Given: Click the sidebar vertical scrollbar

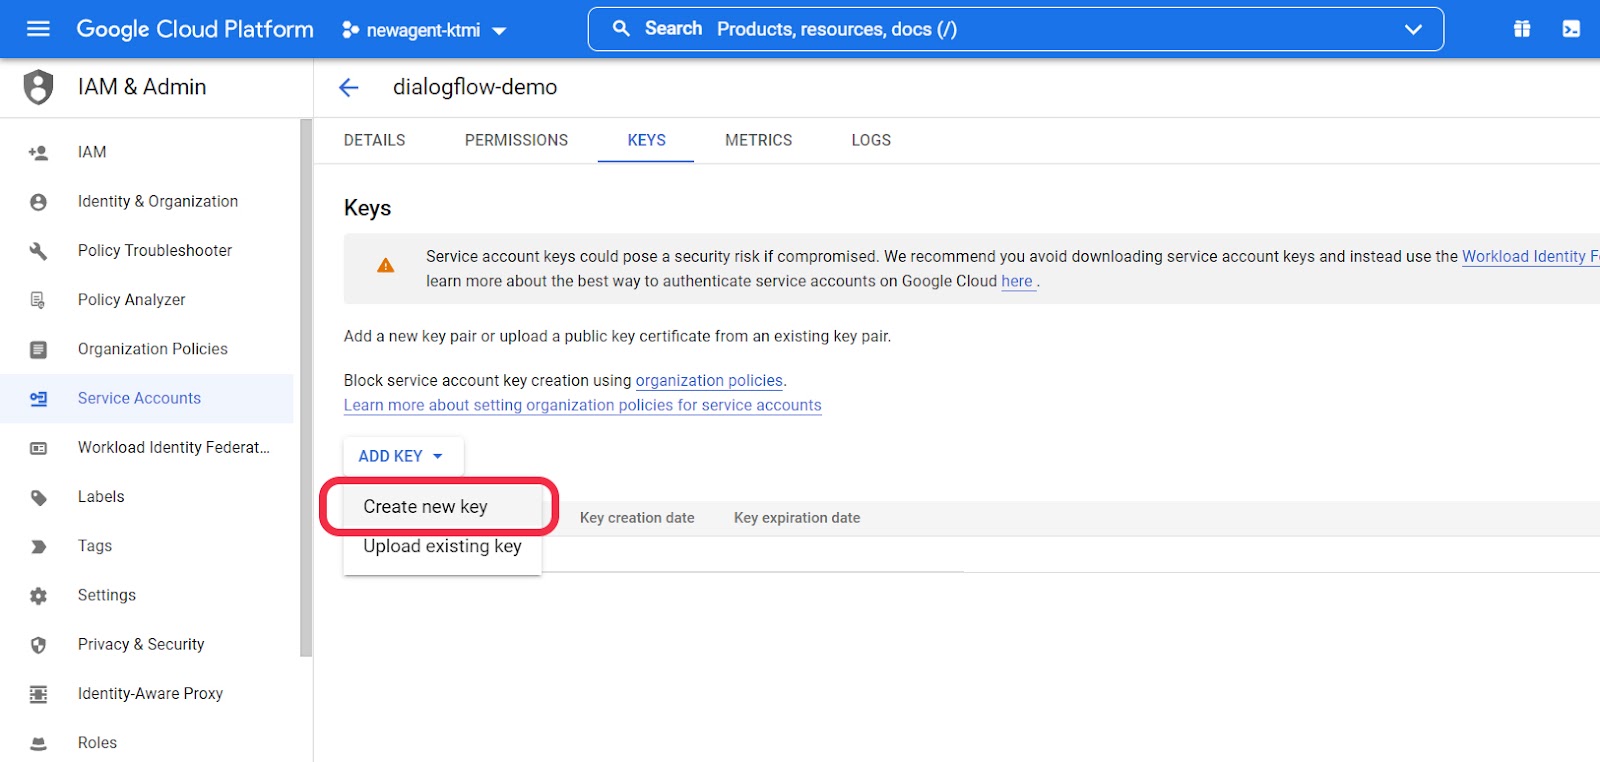Looking at the screenshot, I should pos(306,389).
